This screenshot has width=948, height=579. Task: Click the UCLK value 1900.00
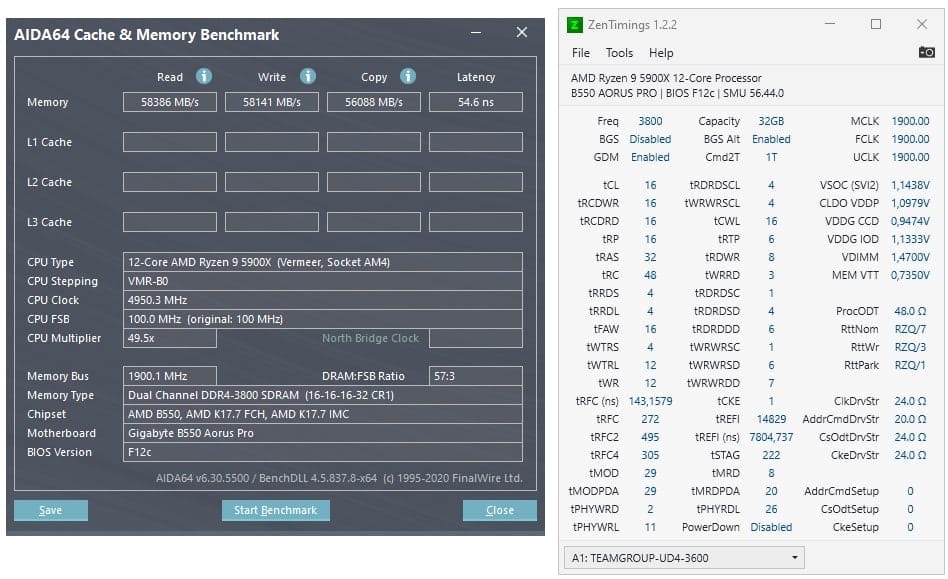coord(910,157)
